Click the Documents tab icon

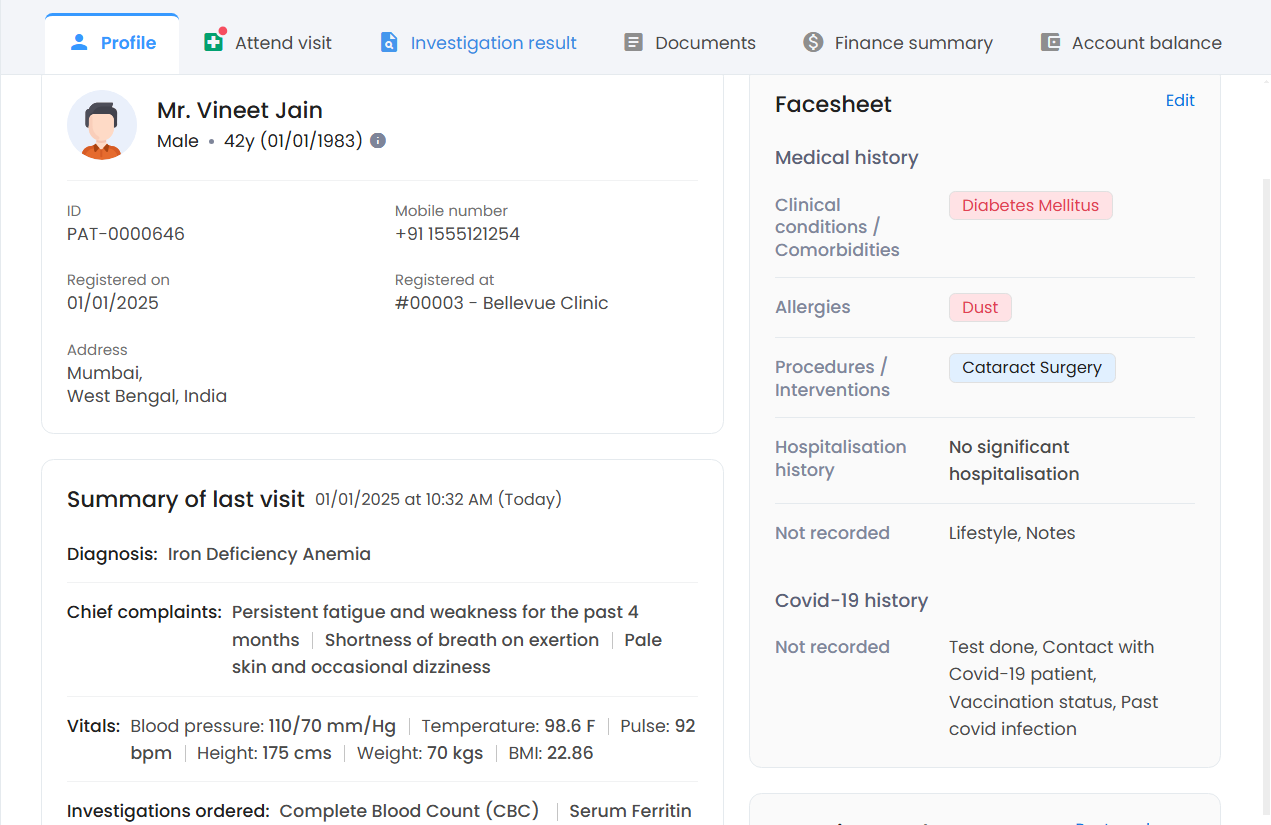[x=633, y=43]
